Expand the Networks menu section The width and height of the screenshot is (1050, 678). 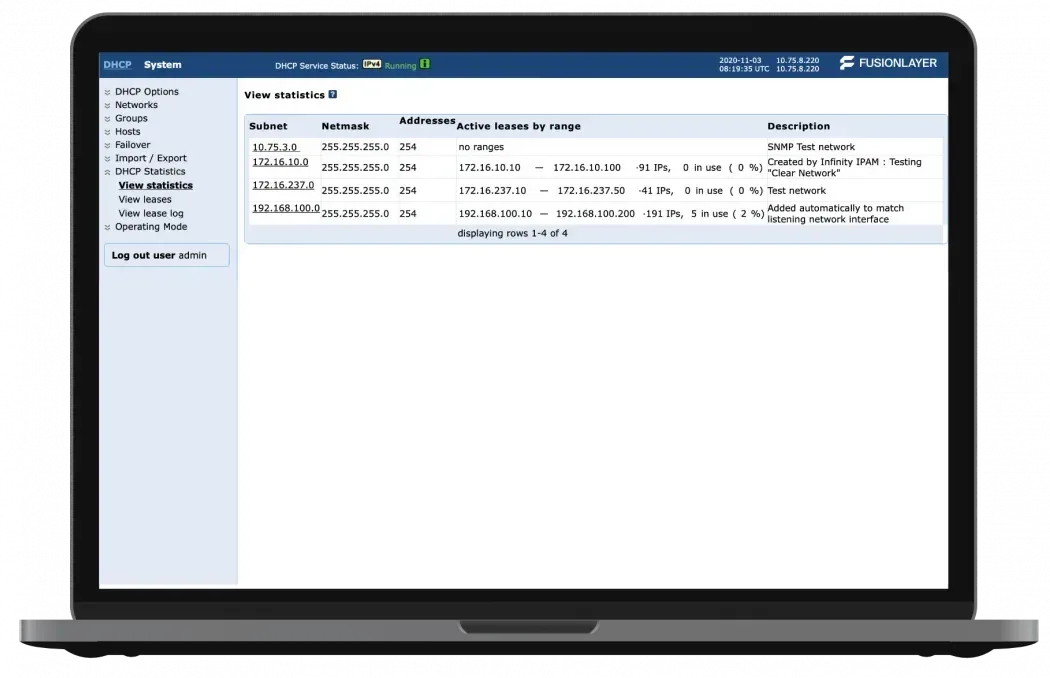(x=136, y=105)
